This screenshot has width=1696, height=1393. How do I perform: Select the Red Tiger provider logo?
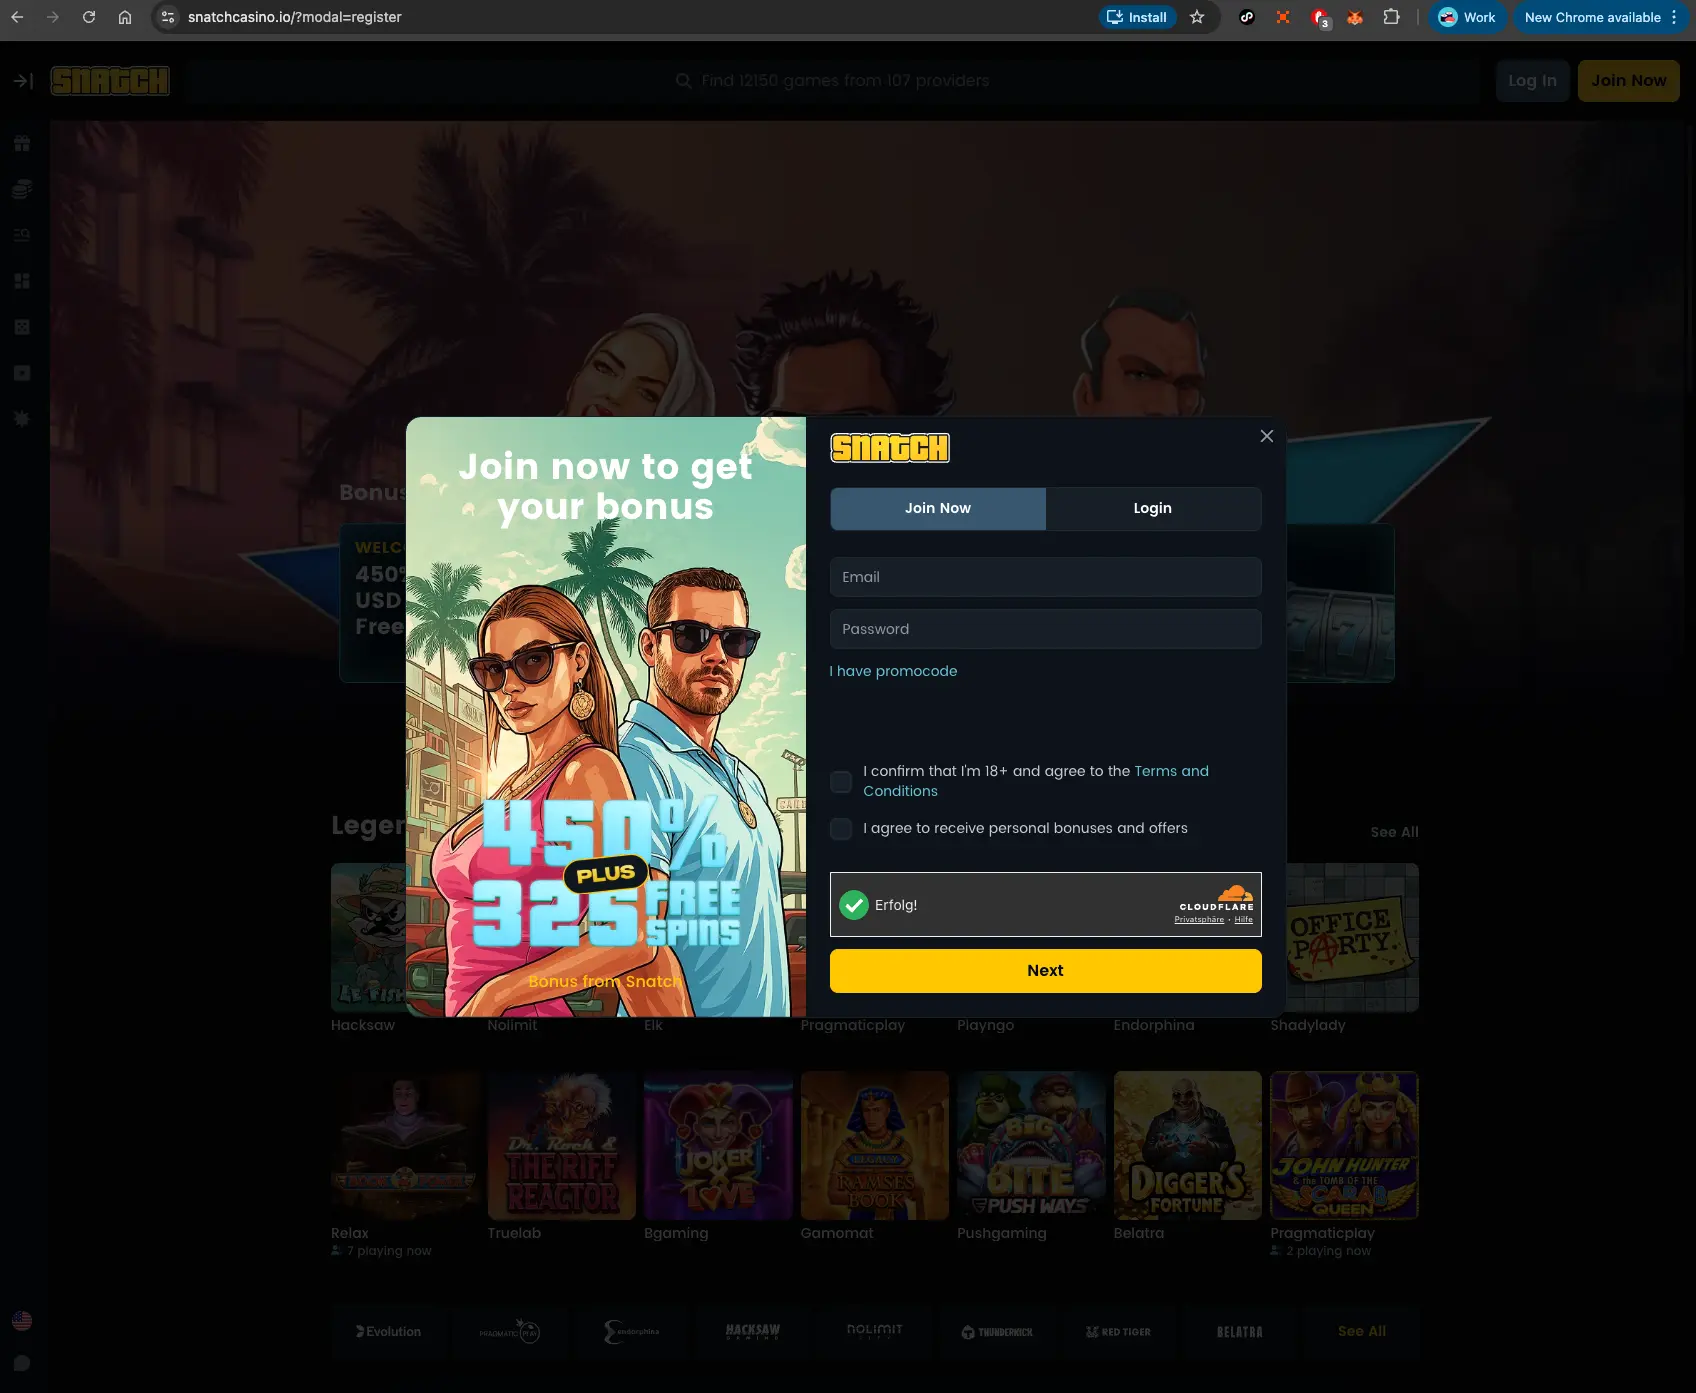(x=1118, y=1331)
